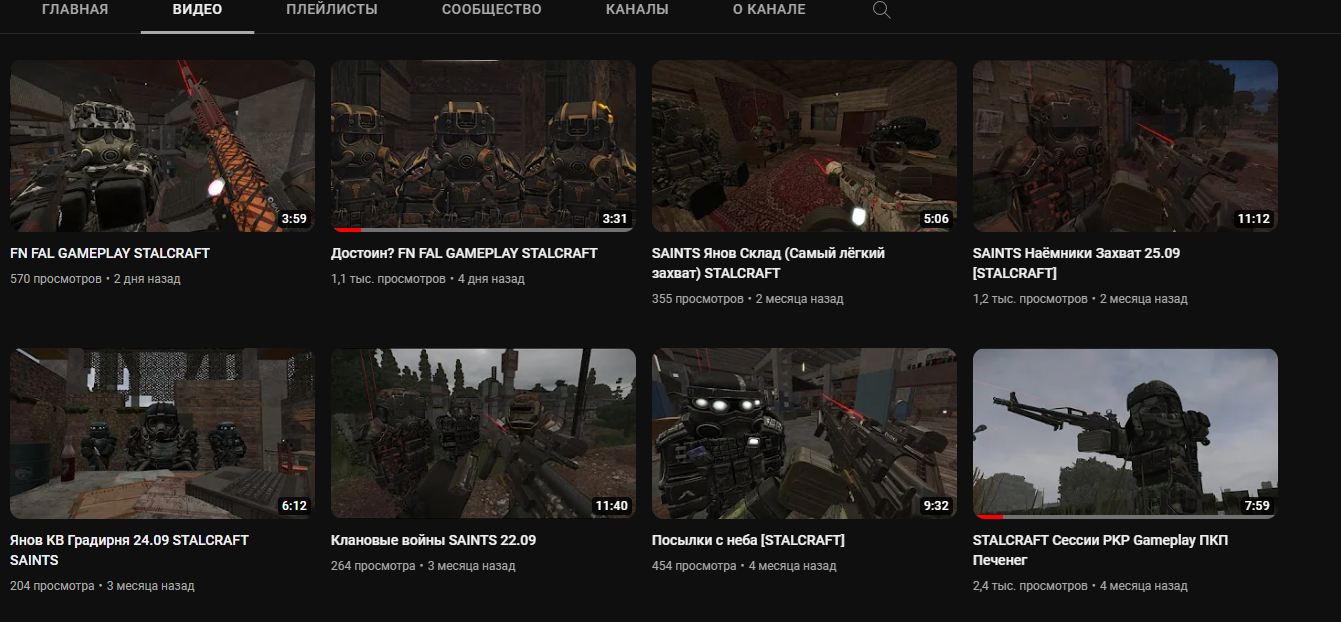
Task: Click the 7:59 duration badge
Action: 1257,505
